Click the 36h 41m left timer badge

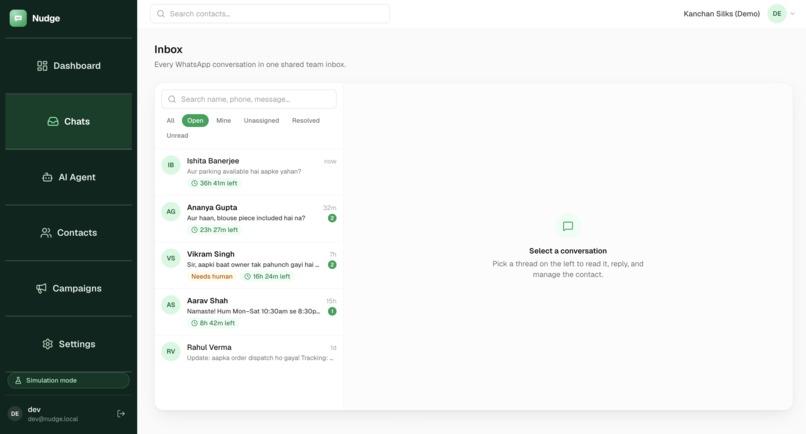pyautogui.click(x=214, y=183)
